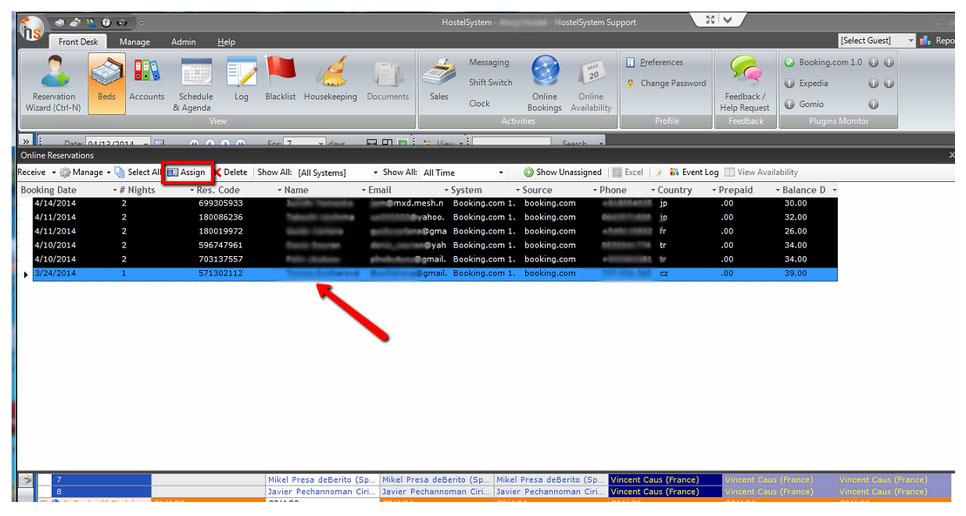Switch to the Manage ribbon tab
The width and height of the screenshot is (966, 516).
click(x=134, y=42)
